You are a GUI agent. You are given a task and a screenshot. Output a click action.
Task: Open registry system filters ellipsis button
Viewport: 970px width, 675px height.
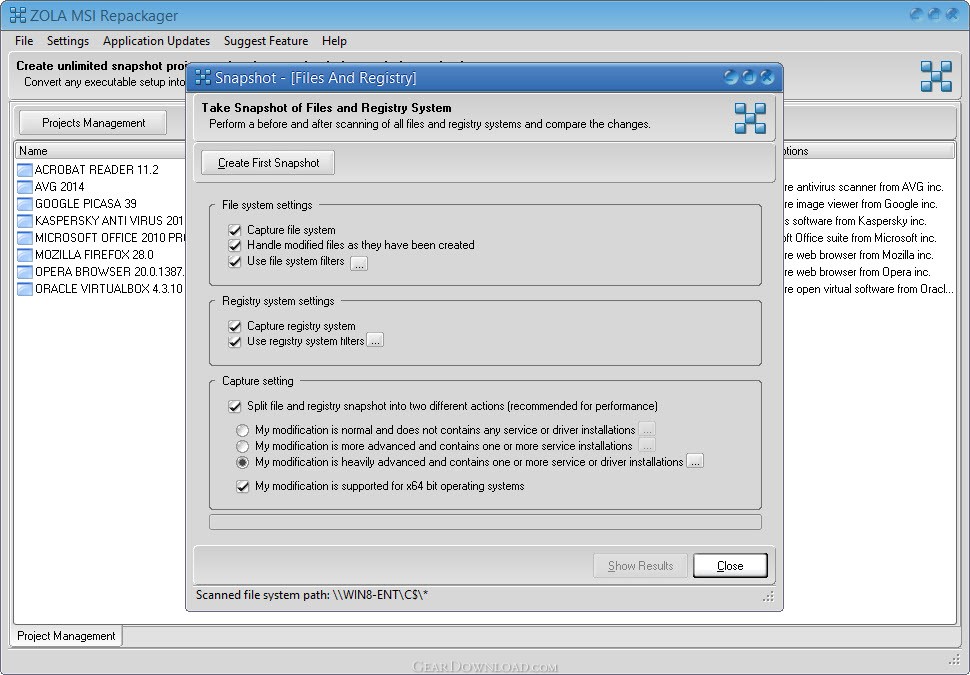tap(375, 340)
